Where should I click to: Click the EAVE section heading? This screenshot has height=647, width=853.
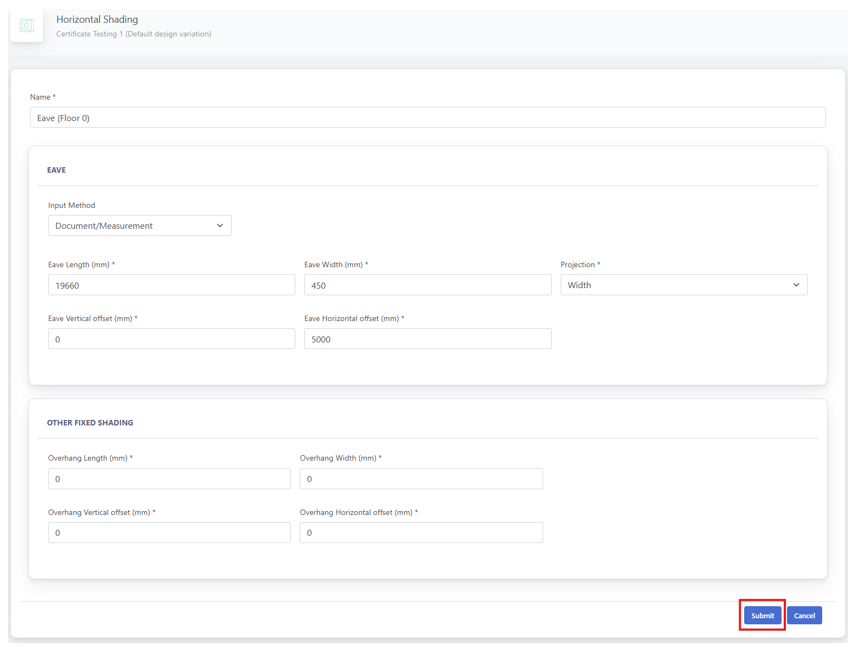[56, 170]
